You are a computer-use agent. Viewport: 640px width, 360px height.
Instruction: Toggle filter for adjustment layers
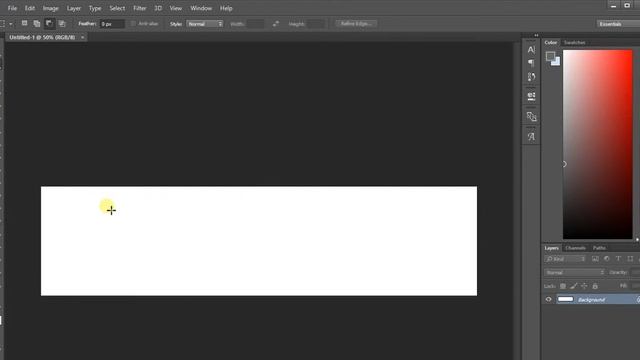click(x=607, y=259)
